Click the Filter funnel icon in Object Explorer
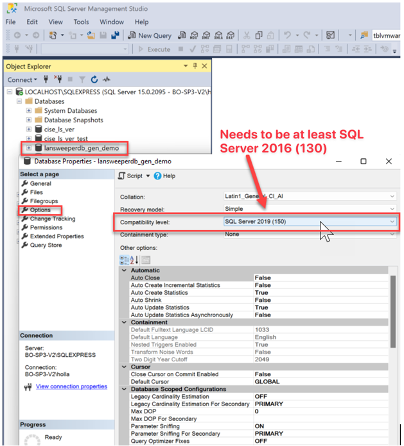Screen dimensions: 404x446 pos(82,79)
